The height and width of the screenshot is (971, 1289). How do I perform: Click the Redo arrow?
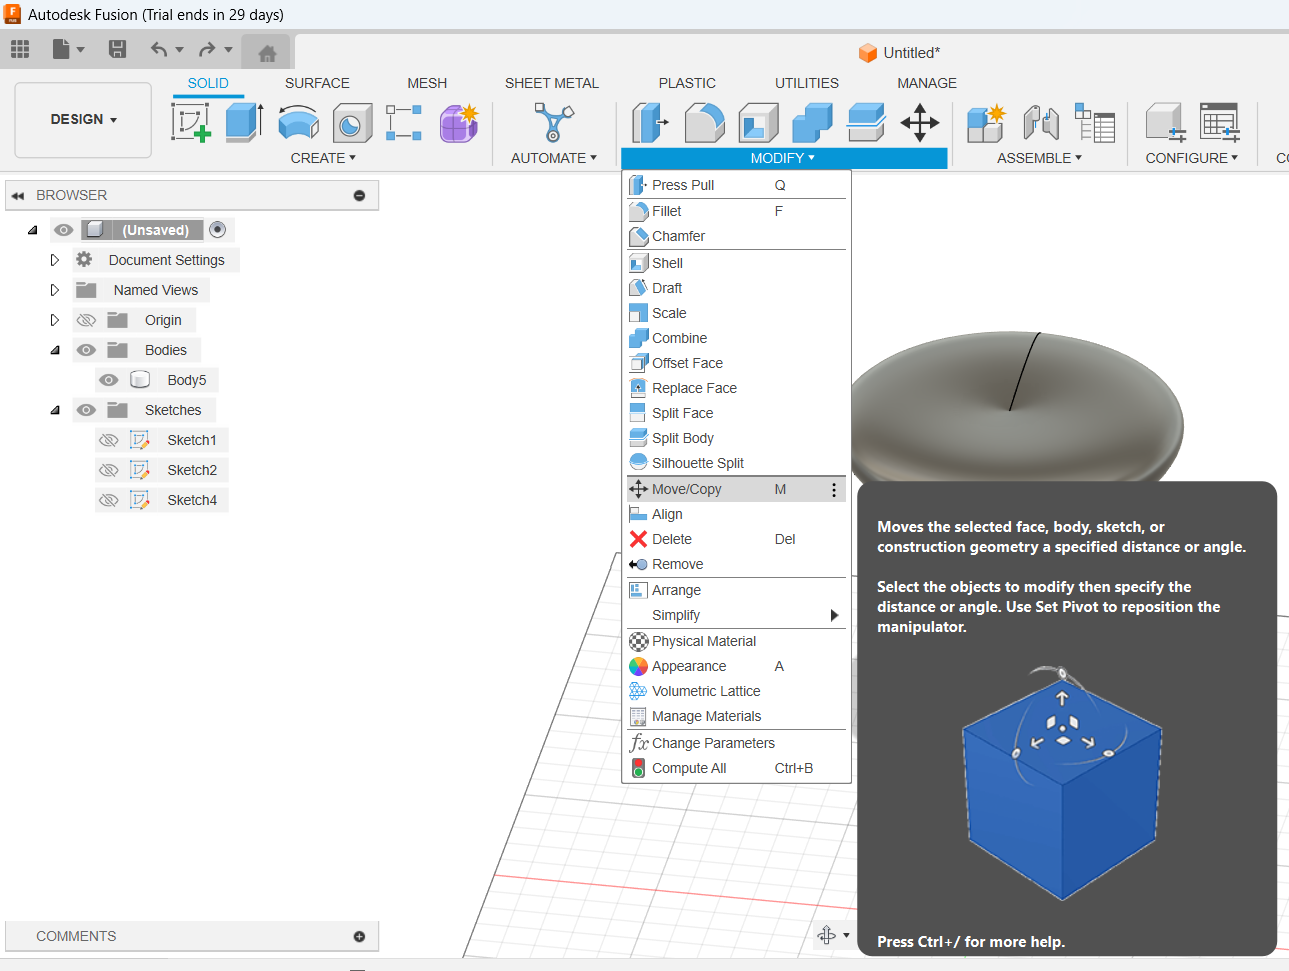point(207,49)
